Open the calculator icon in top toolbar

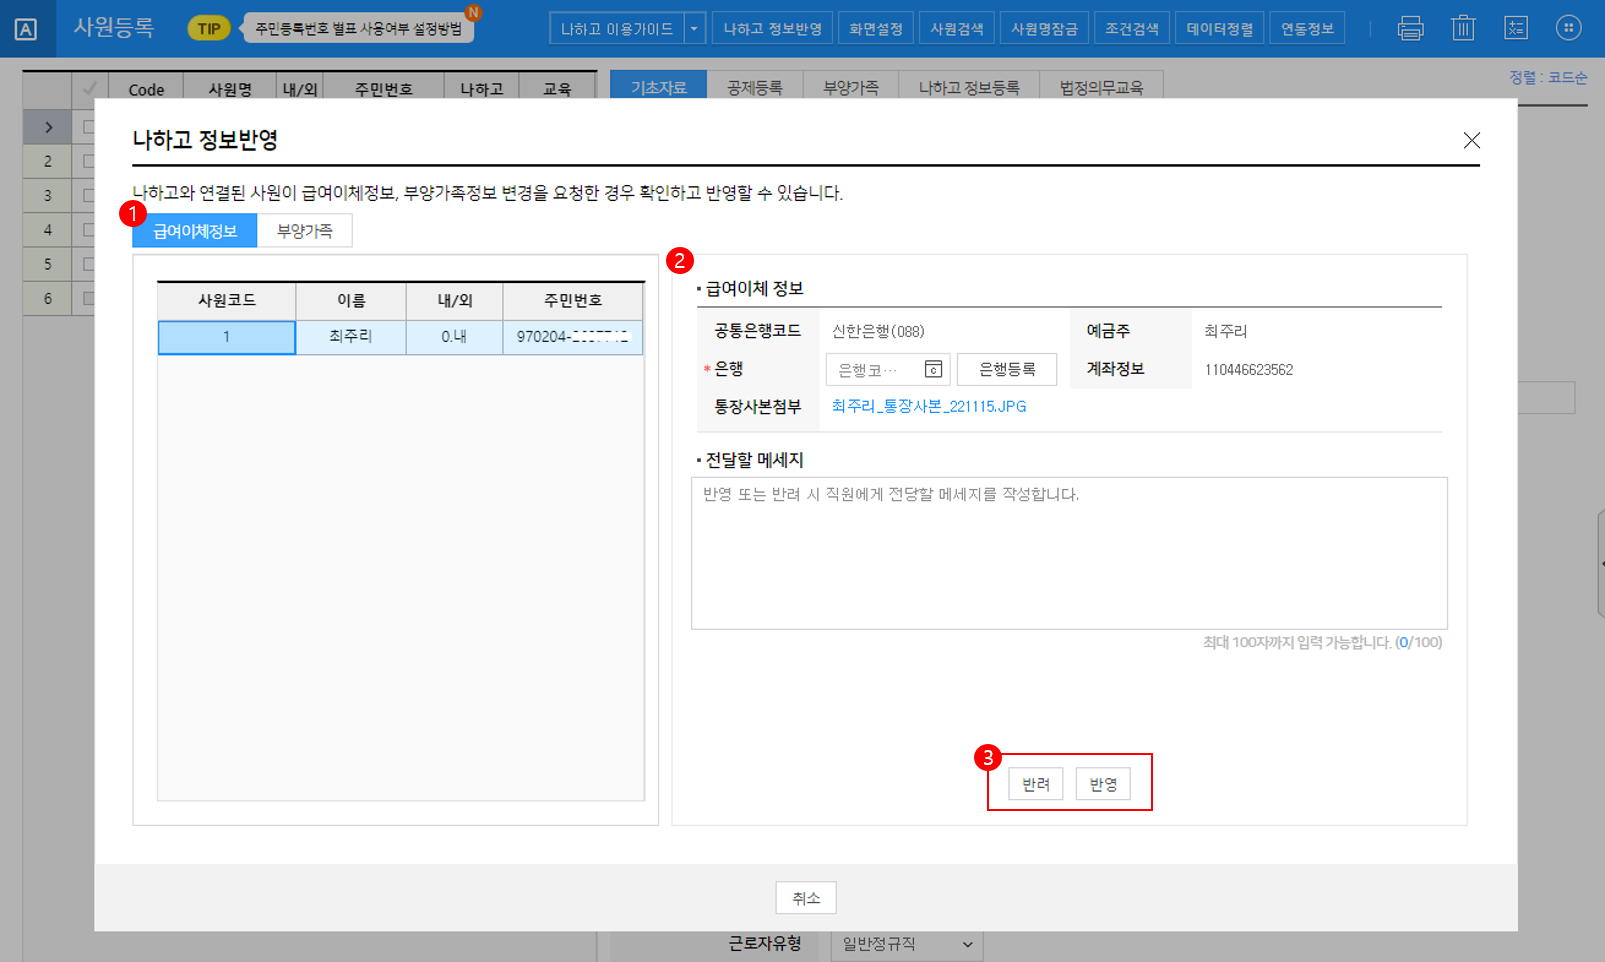tap(1516, 28)
